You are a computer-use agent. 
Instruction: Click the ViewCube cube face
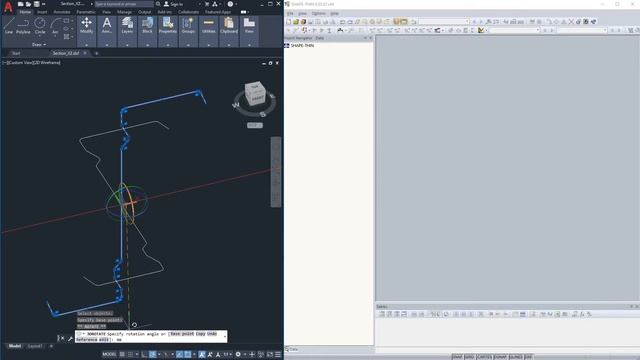[256, 94]
